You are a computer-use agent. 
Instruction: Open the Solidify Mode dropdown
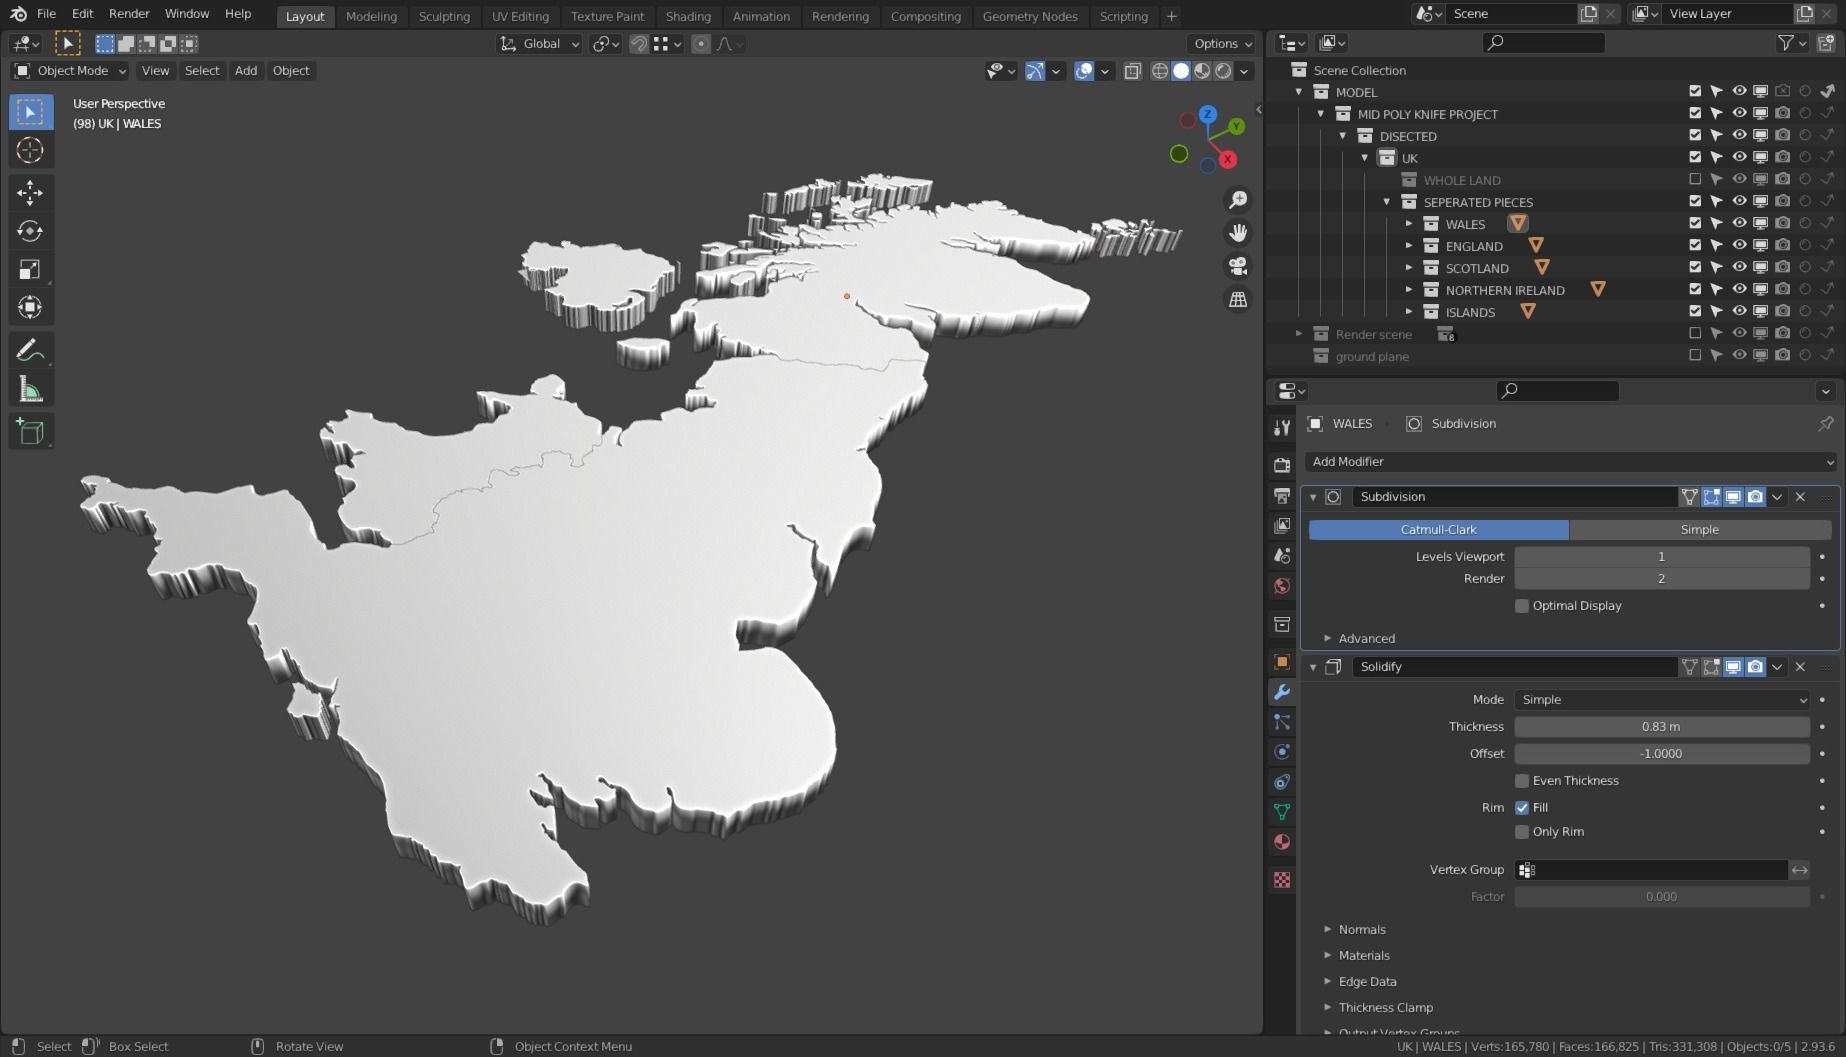(1662, 700)
